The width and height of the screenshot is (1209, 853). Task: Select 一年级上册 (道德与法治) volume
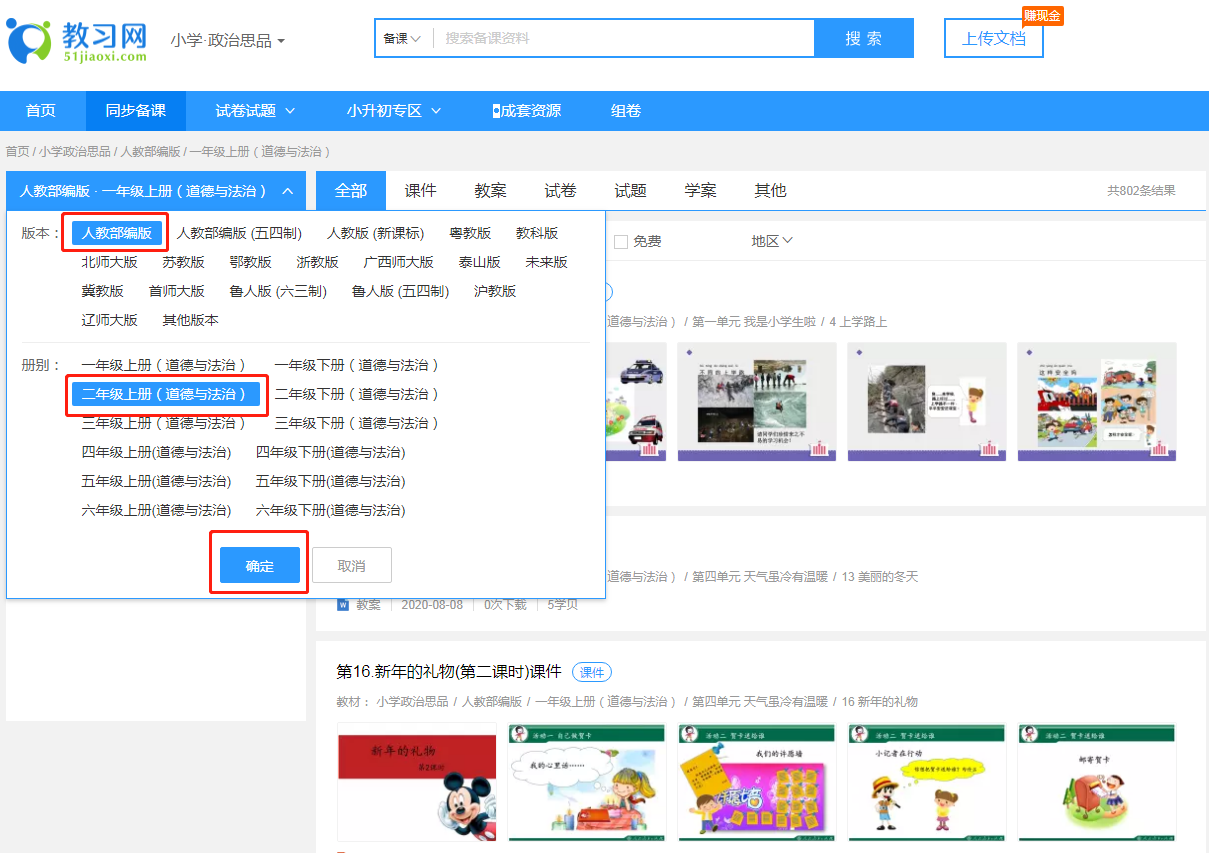(x=163, y=365)
